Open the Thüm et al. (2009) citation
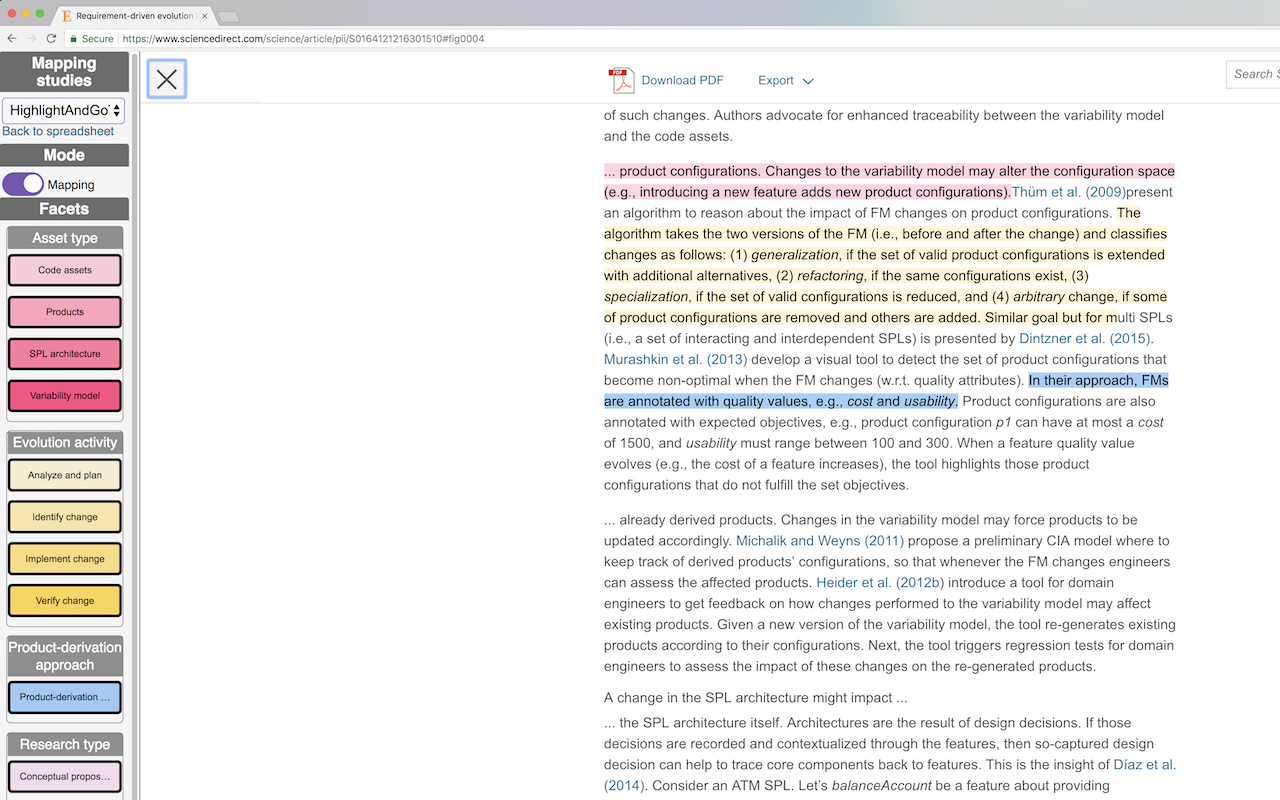The height and width of the screenshot is (800, 1280). (x=1068, y=192)
